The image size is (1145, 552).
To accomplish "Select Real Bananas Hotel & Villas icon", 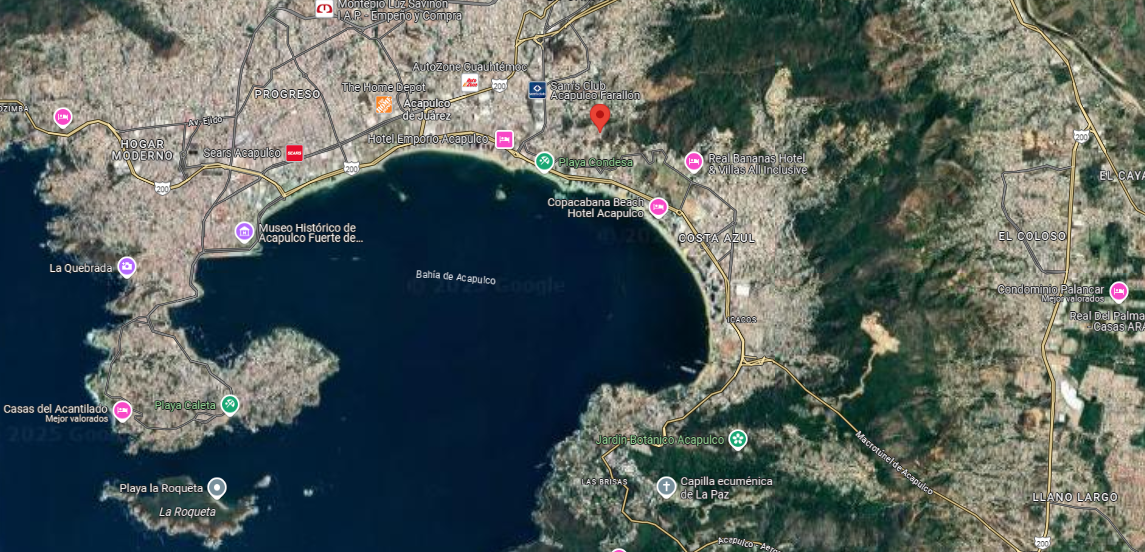I will tap(694, 161).
